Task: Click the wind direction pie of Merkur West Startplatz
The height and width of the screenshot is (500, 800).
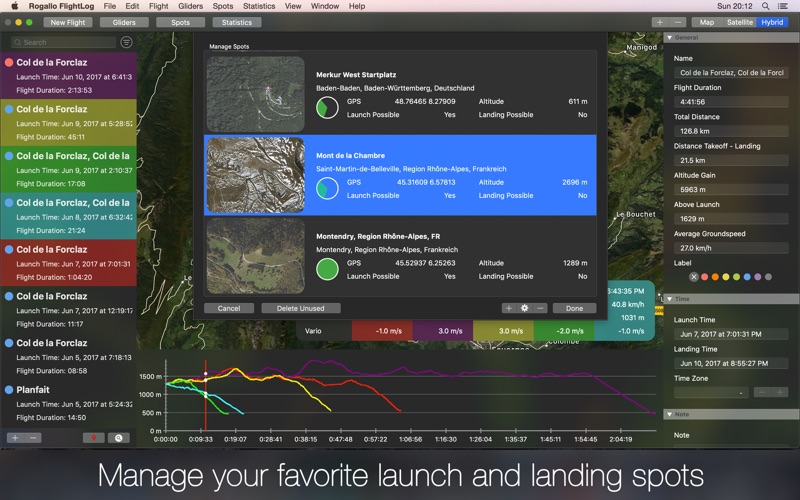Action: tap(327, 108)
